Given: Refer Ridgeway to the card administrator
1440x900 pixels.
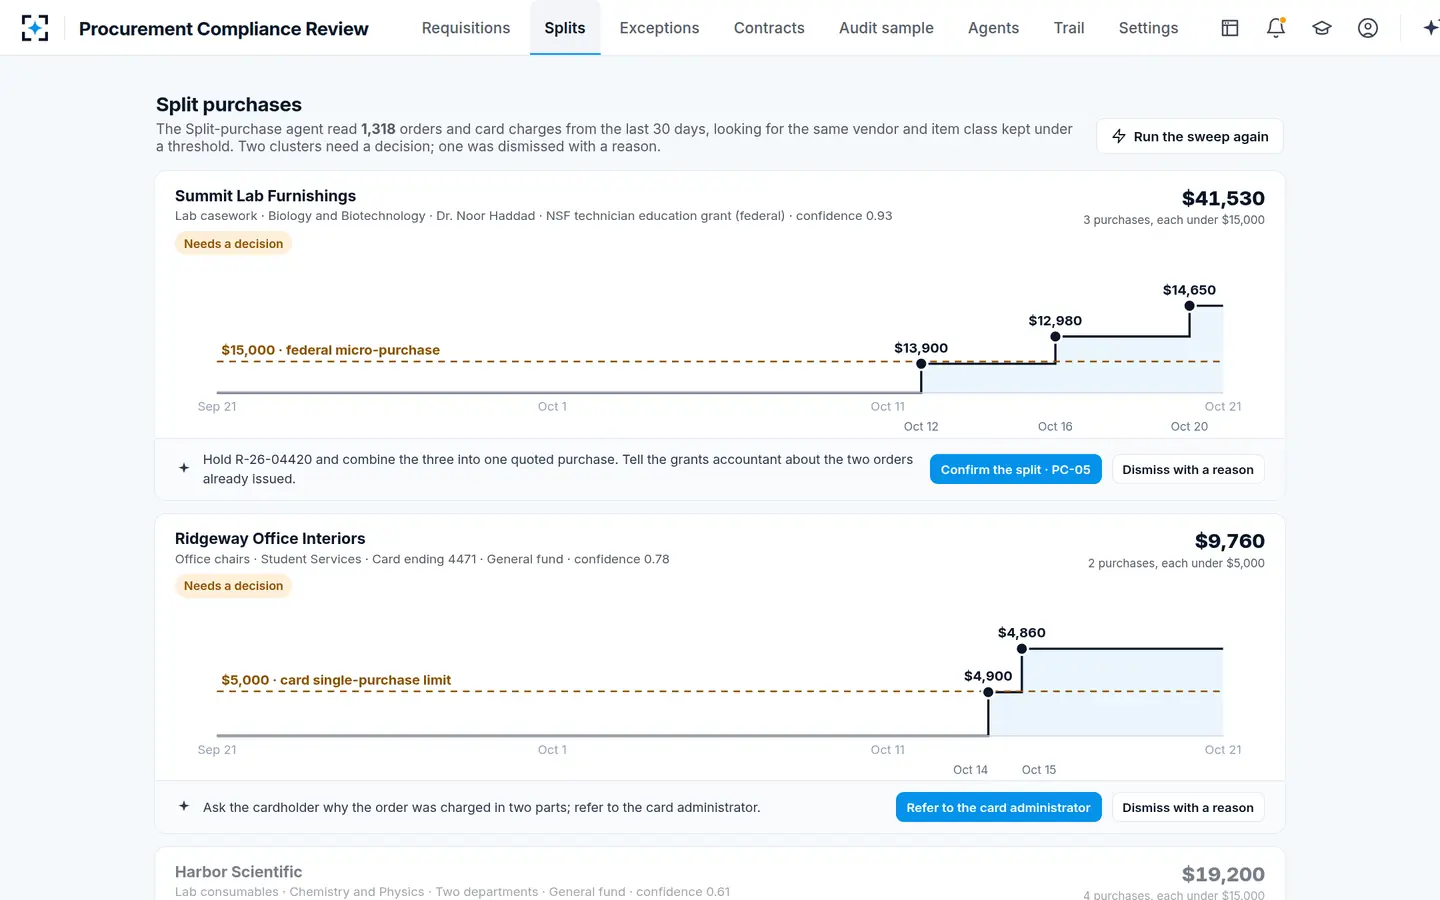Looking at the screenshot, I should (998, 807).
